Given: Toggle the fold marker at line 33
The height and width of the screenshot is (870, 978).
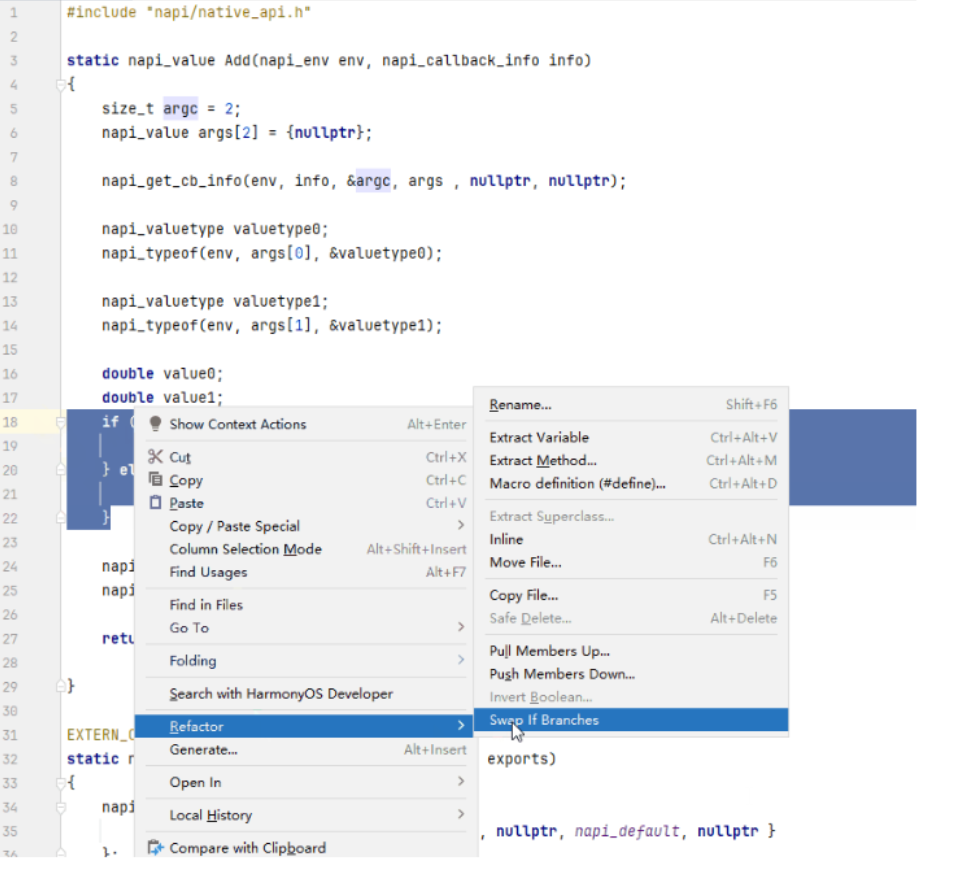Looking at the screenshot, I should pyautogui.click(x=60, y=783).
